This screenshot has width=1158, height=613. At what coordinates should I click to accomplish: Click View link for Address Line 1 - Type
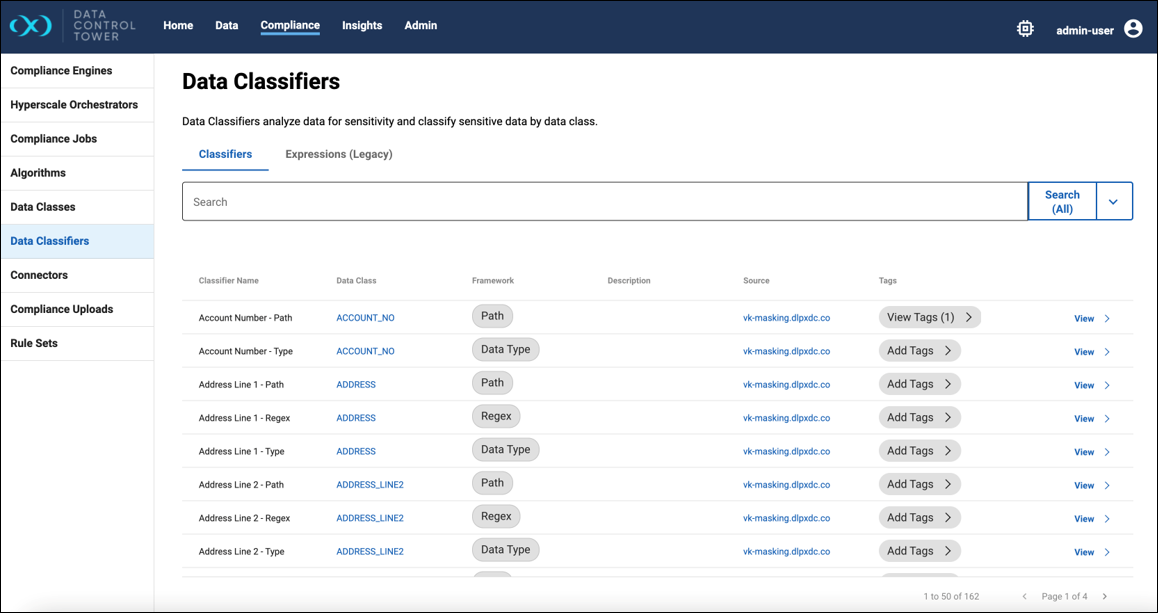point(1084,452)
